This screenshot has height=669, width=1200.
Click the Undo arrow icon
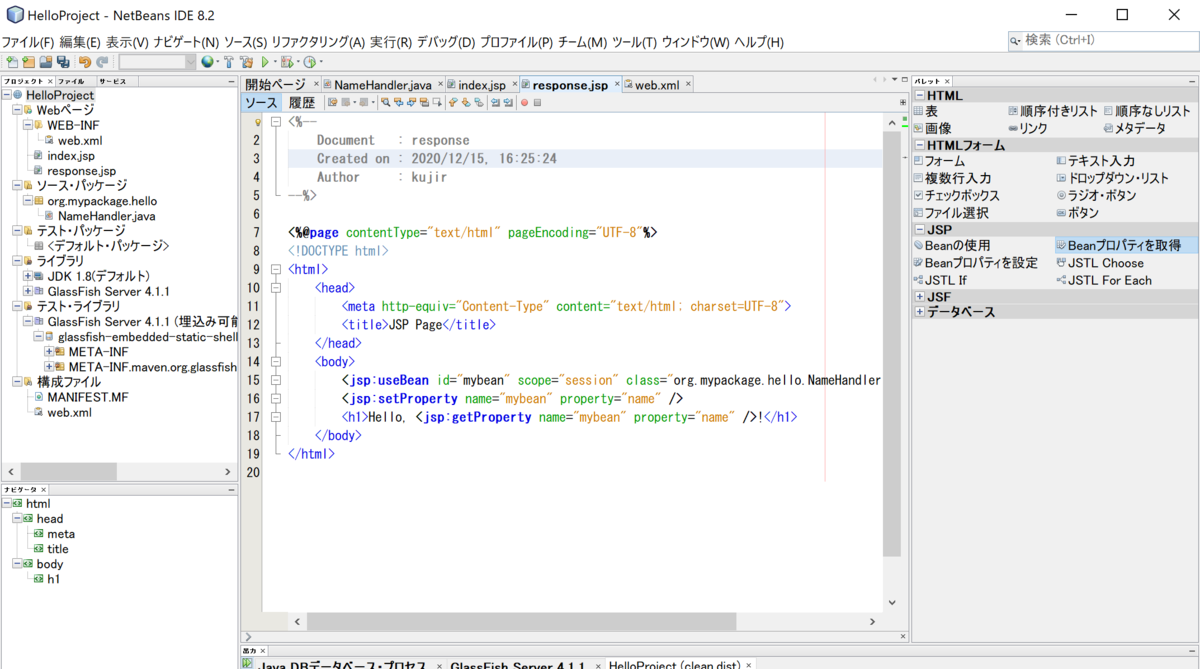(85, 62)
